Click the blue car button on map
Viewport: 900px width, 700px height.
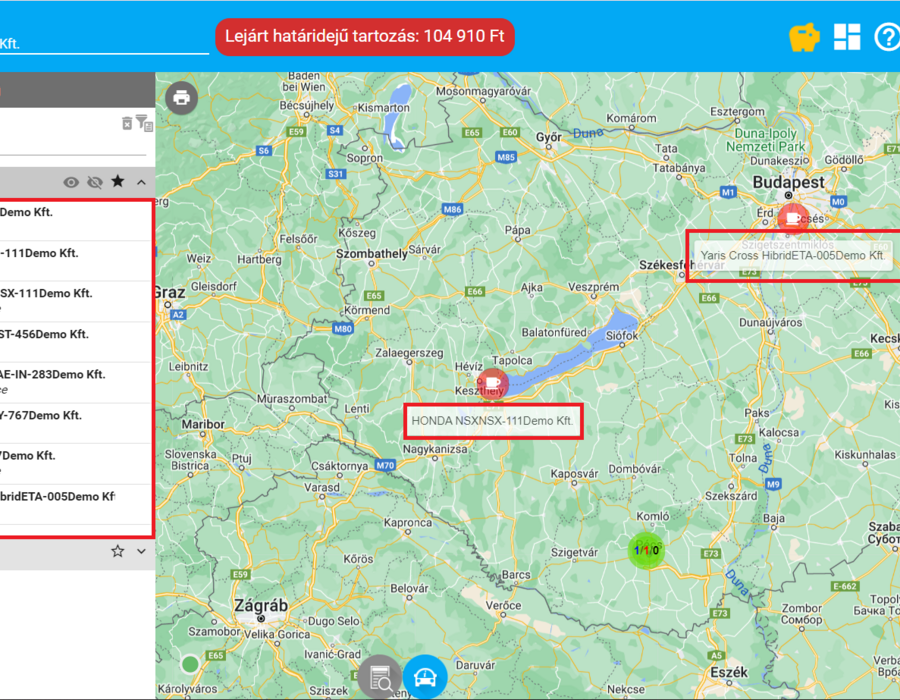coord(425,678)
